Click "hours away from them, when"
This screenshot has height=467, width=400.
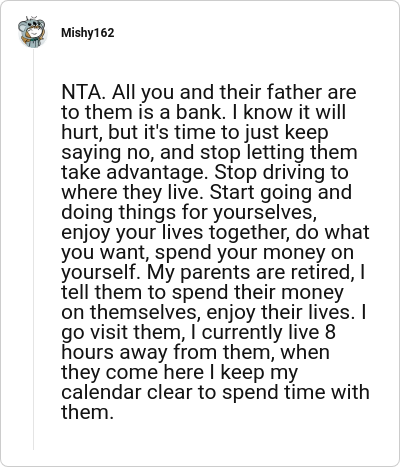tap(195, 352)
